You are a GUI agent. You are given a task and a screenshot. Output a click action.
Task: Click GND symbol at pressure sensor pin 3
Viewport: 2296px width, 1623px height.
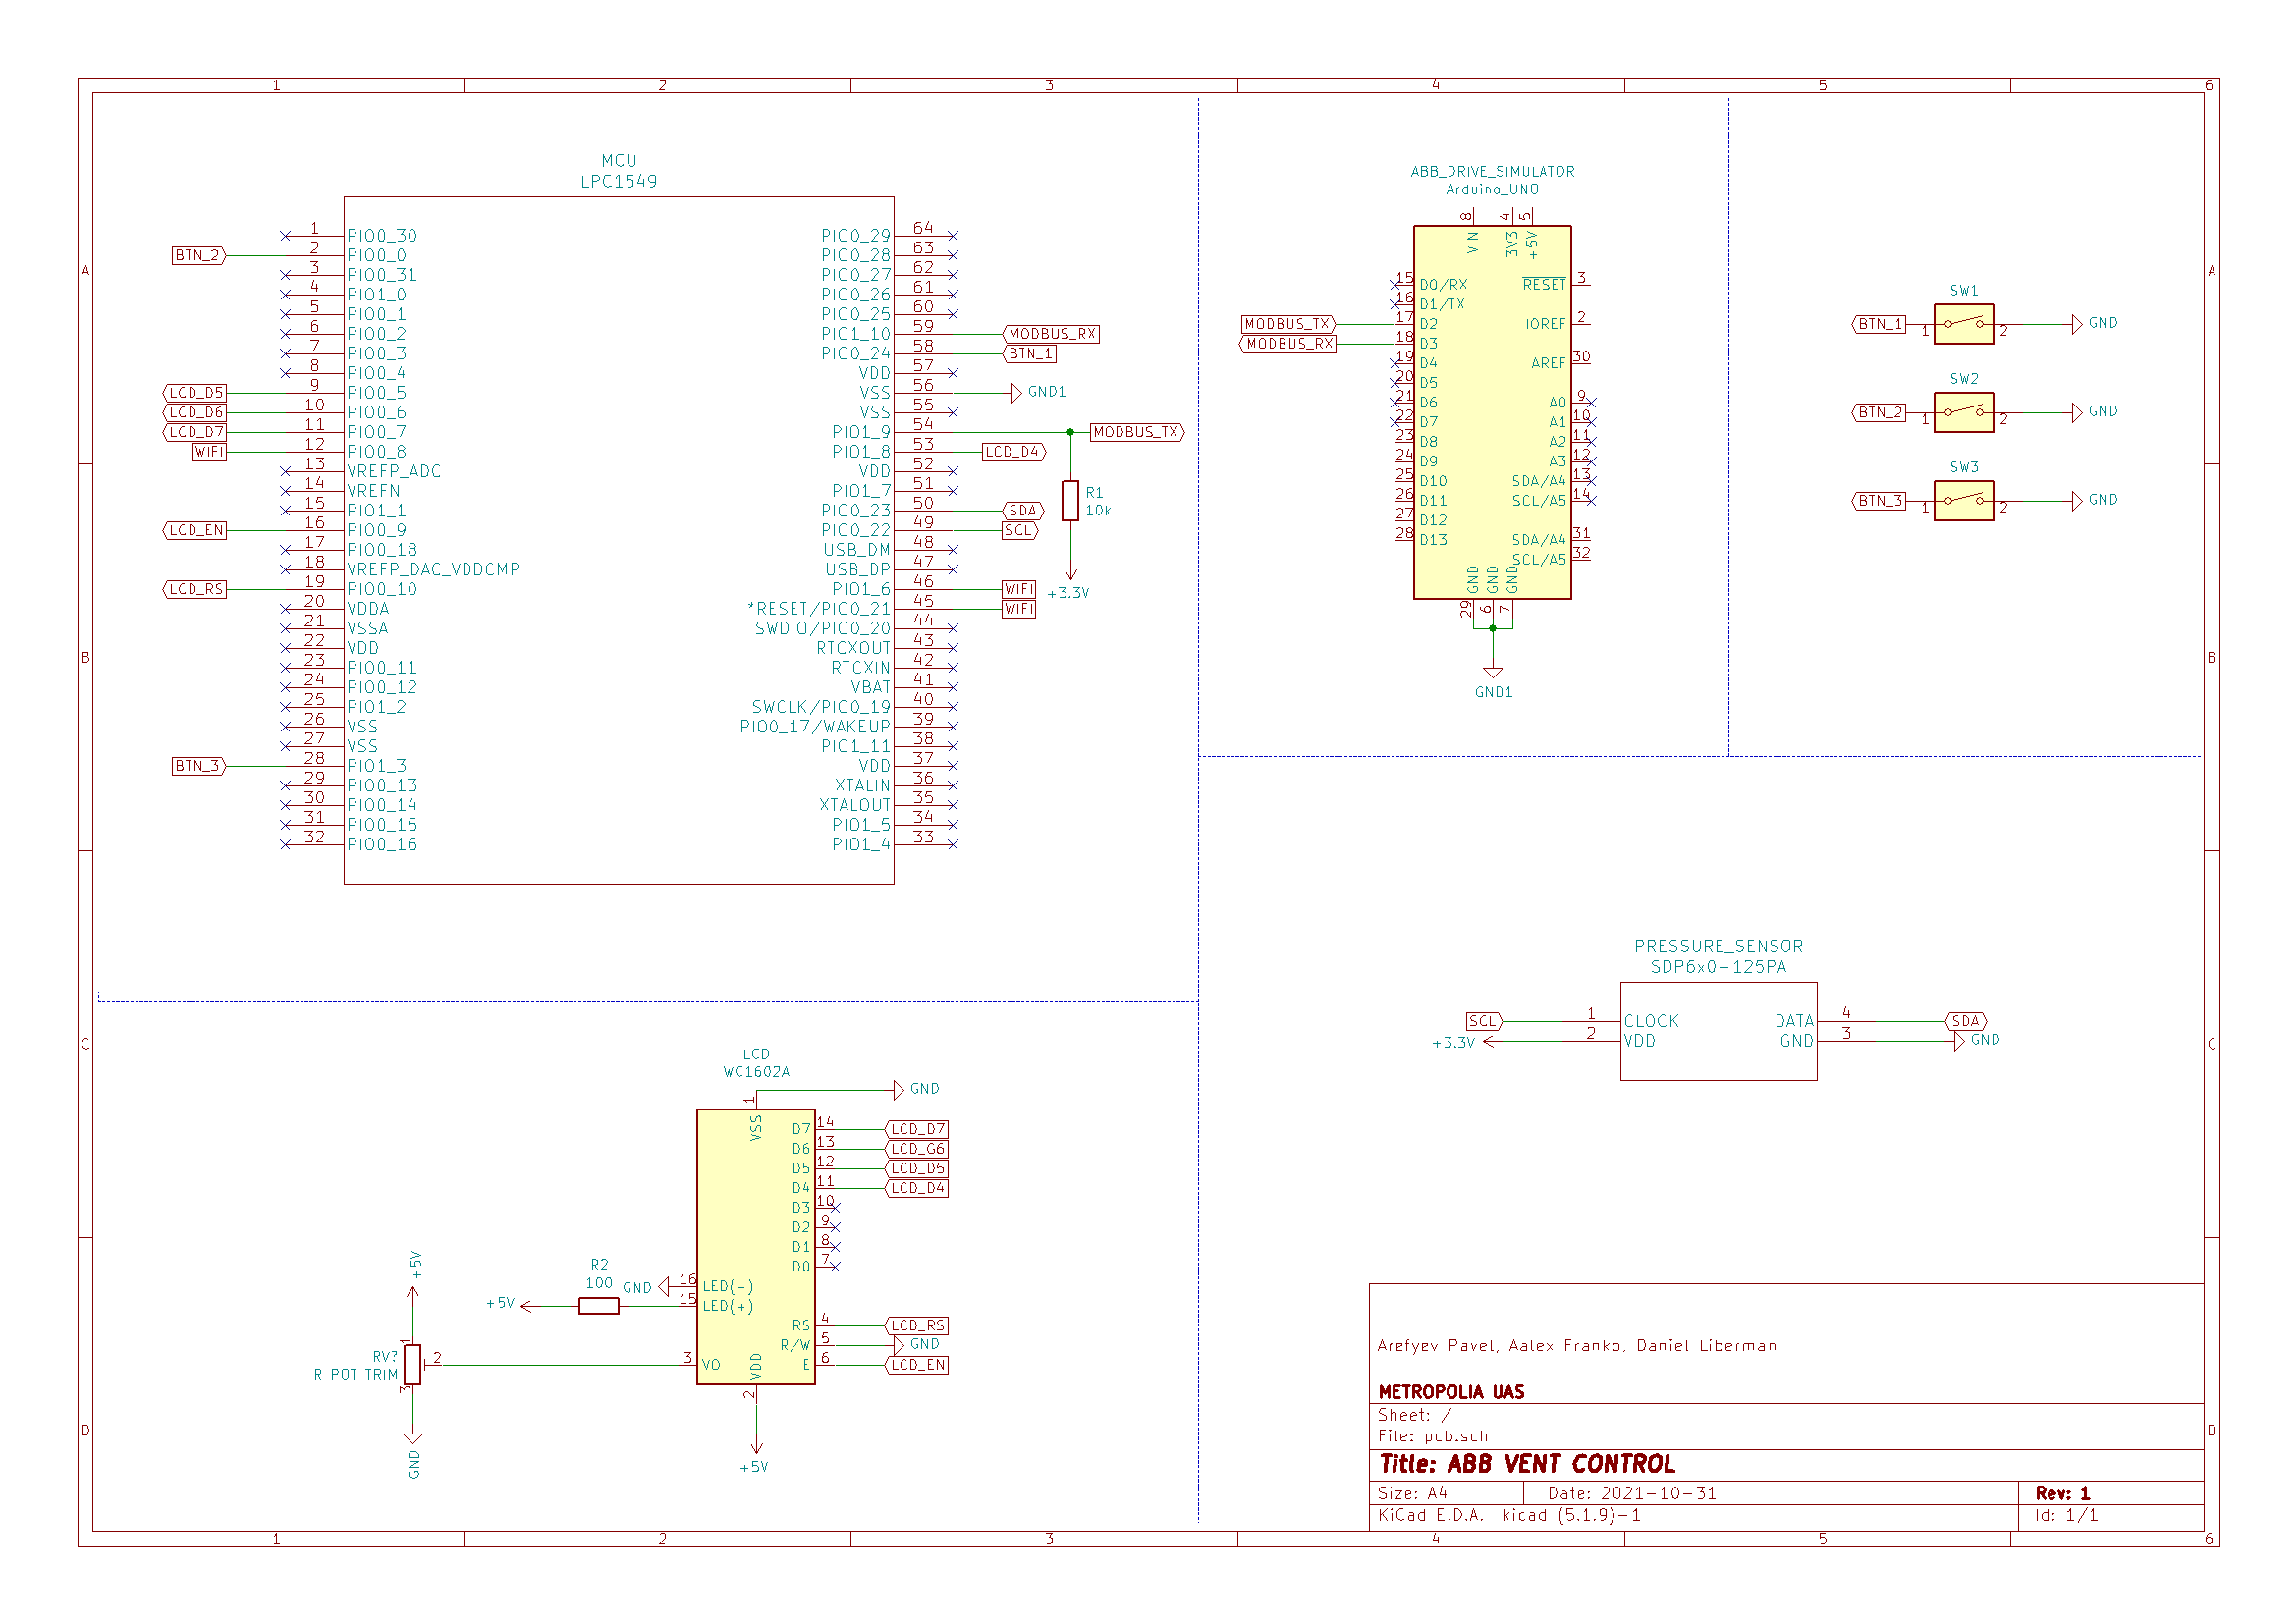pyautogui.click(x=1959, y=1041)
